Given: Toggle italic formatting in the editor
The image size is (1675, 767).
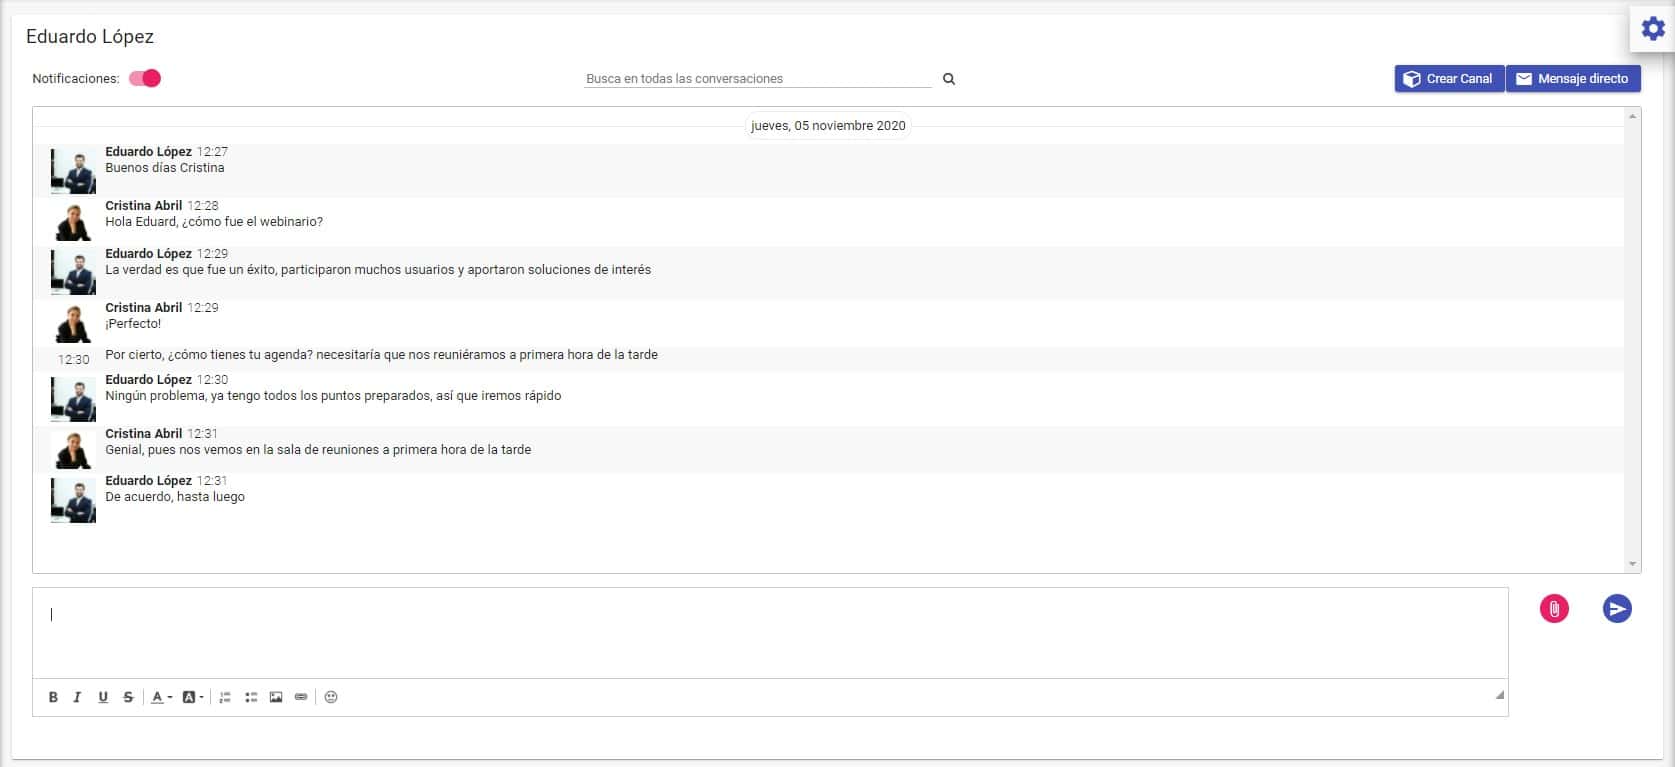Looking at the screenshot, I should (77, 697).
